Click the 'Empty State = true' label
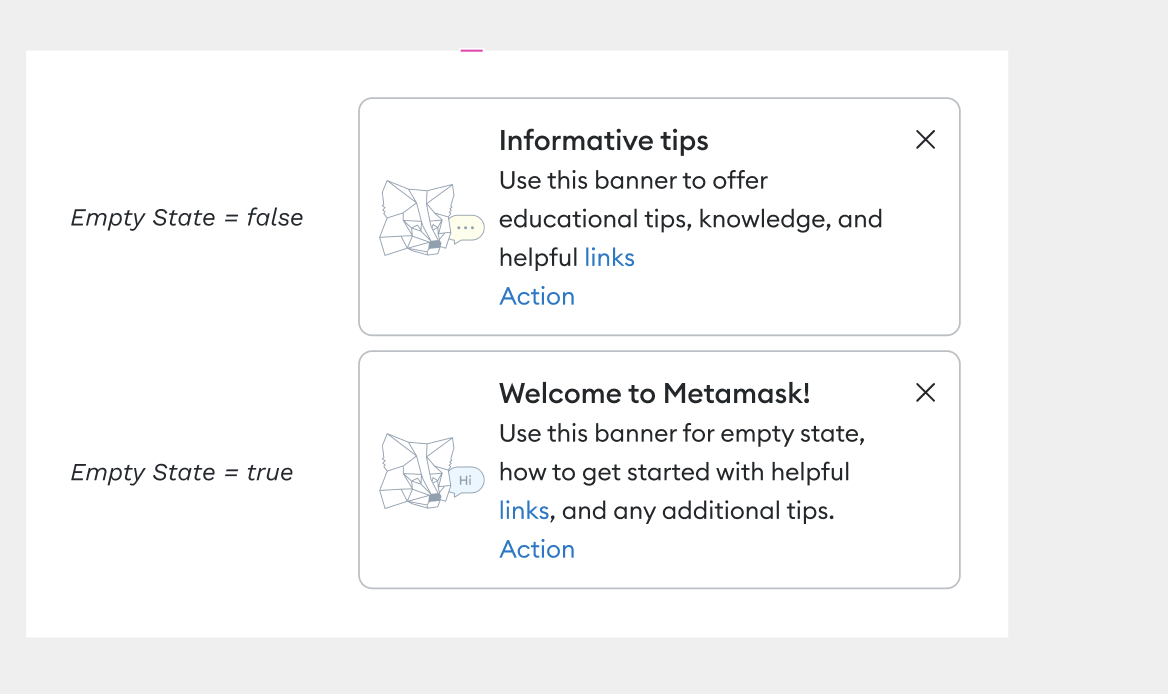Image resolution: width=1168 pixels, height=694 pixels. tap(182, 472)
